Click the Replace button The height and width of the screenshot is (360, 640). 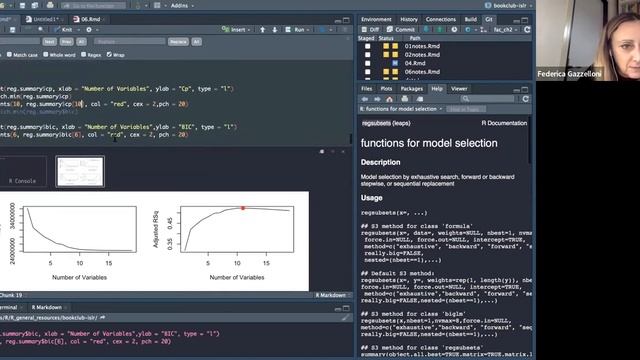(178, 42)
